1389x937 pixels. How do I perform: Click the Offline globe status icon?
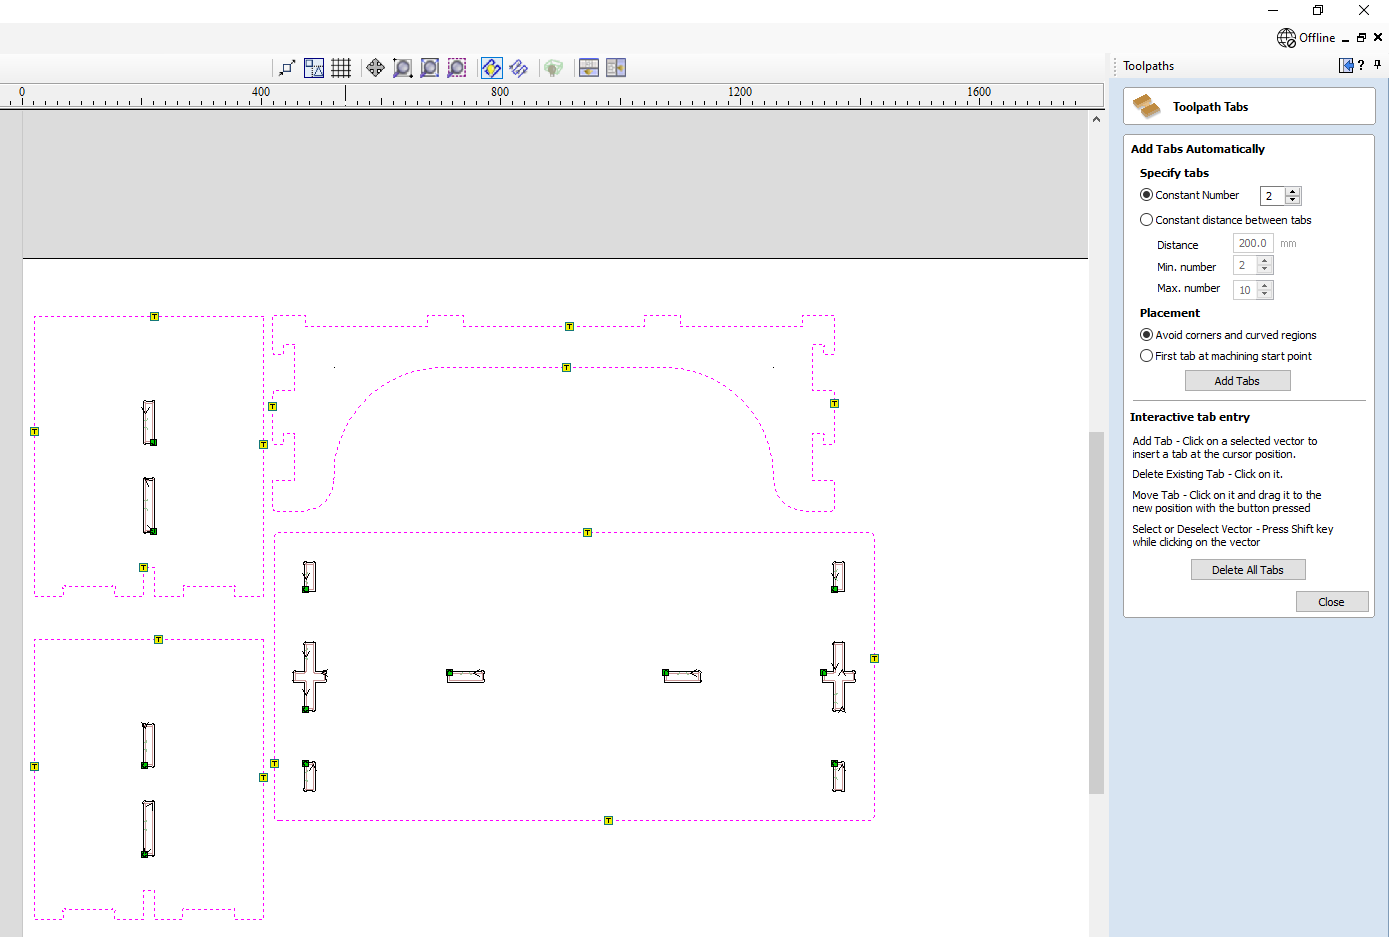point(1286,38)
